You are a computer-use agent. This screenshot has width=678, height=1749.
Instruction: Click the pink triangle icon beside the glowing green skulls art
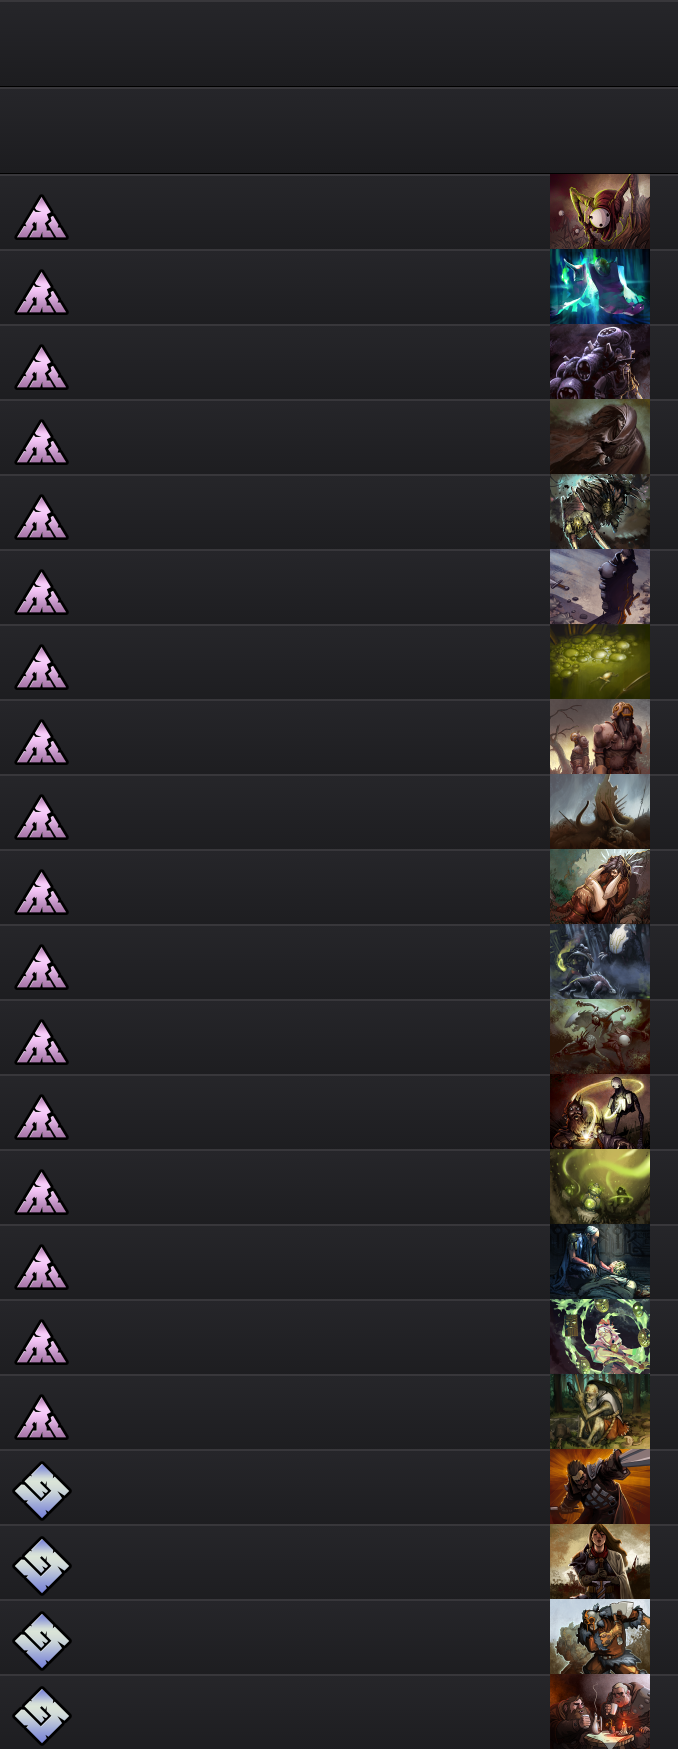[41, 1192]
